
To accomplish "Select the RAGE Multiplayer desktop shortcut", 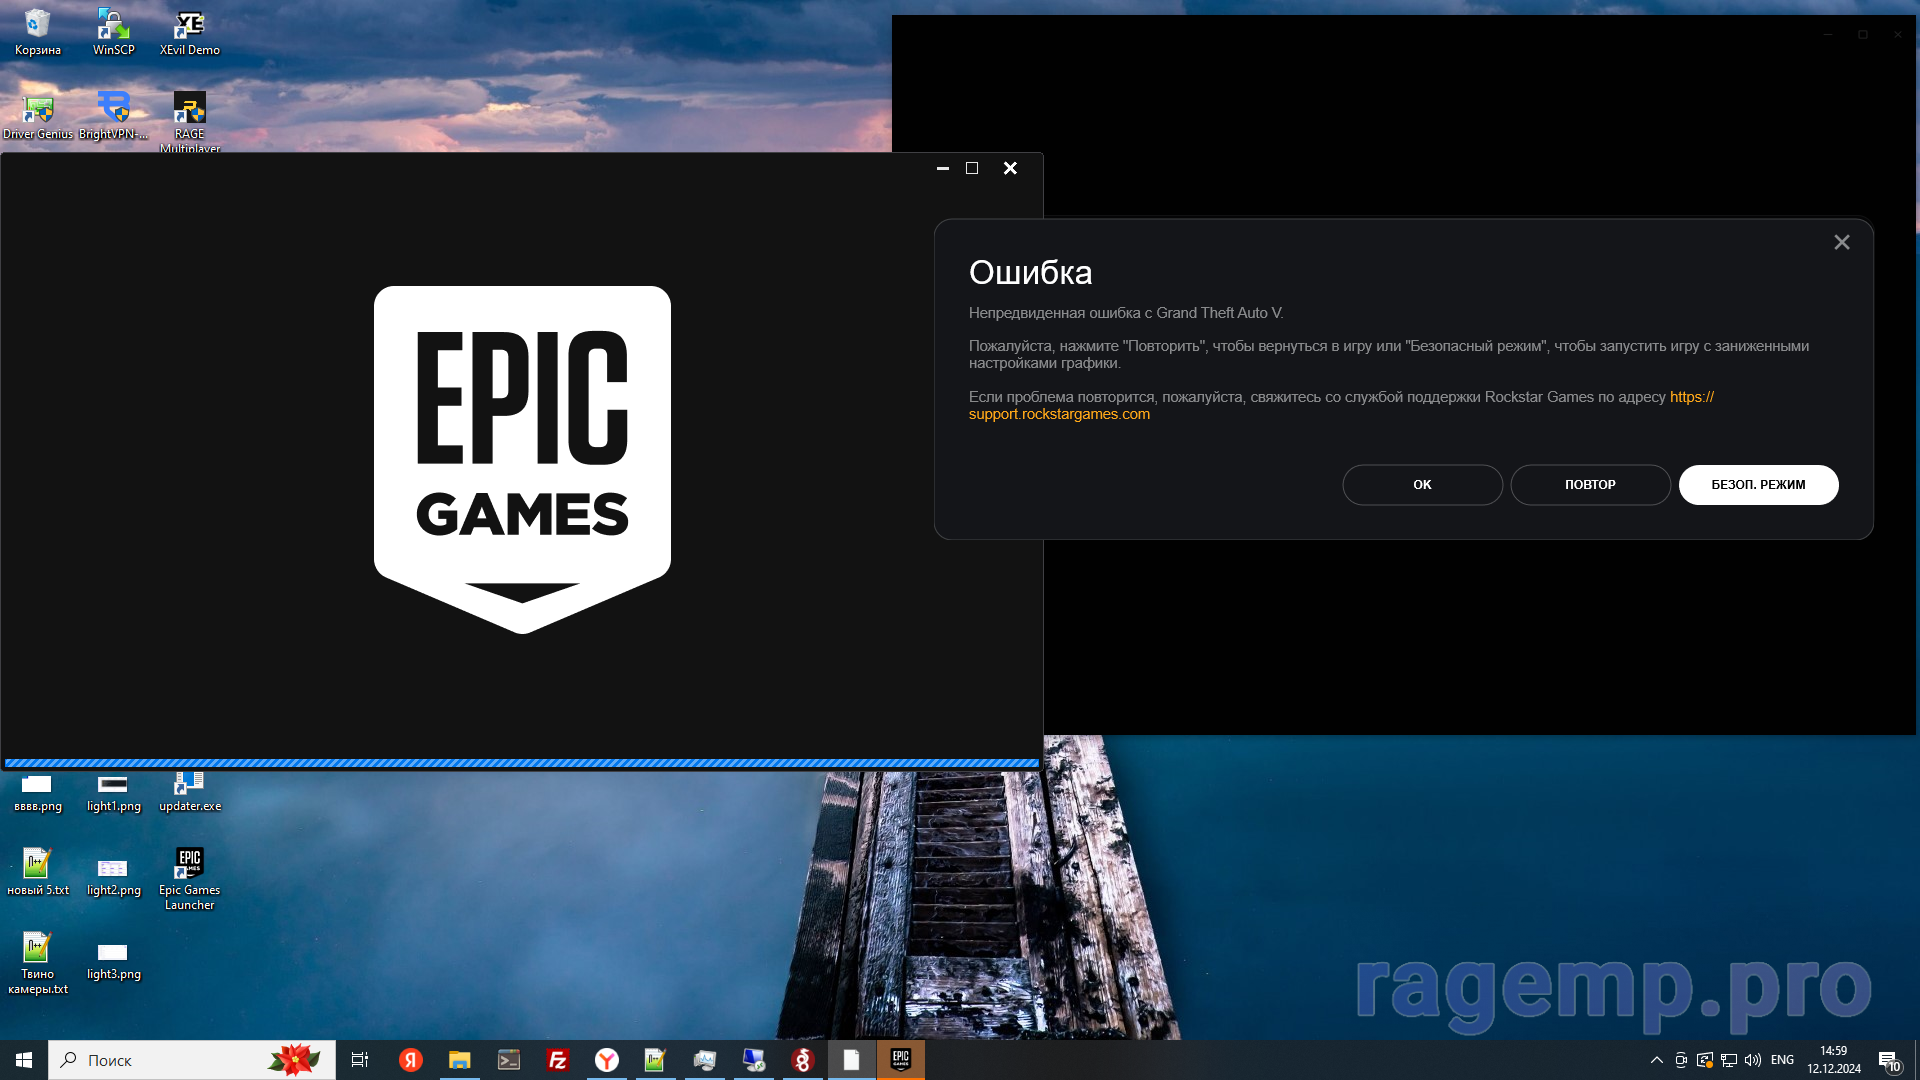I will pyautogui.click(x=189, y=122).
